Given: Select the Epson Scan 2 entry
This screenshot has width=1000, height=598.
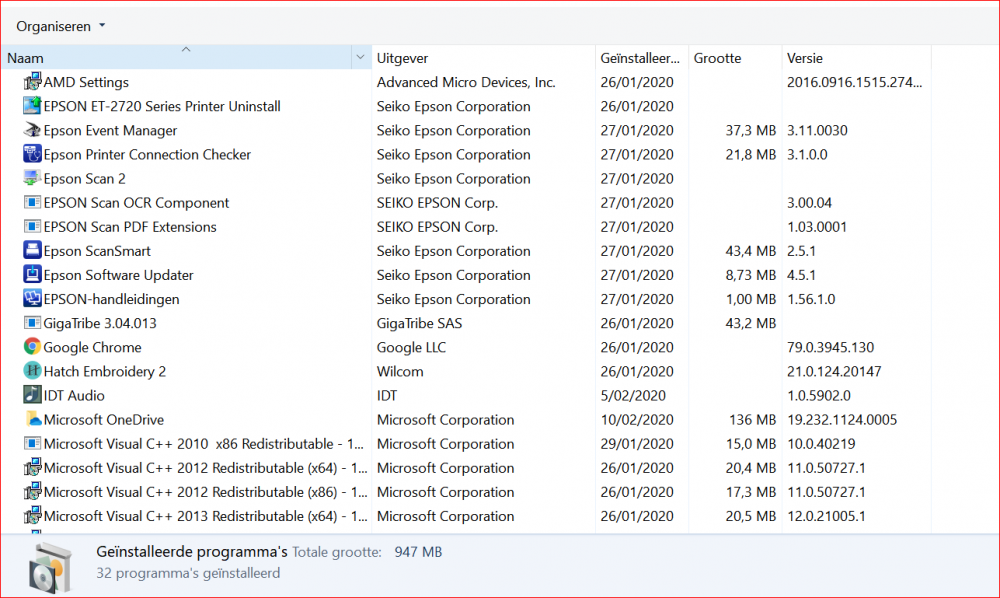Looking at the screenshot, I should pyautogui.click(x=85, y=179).
